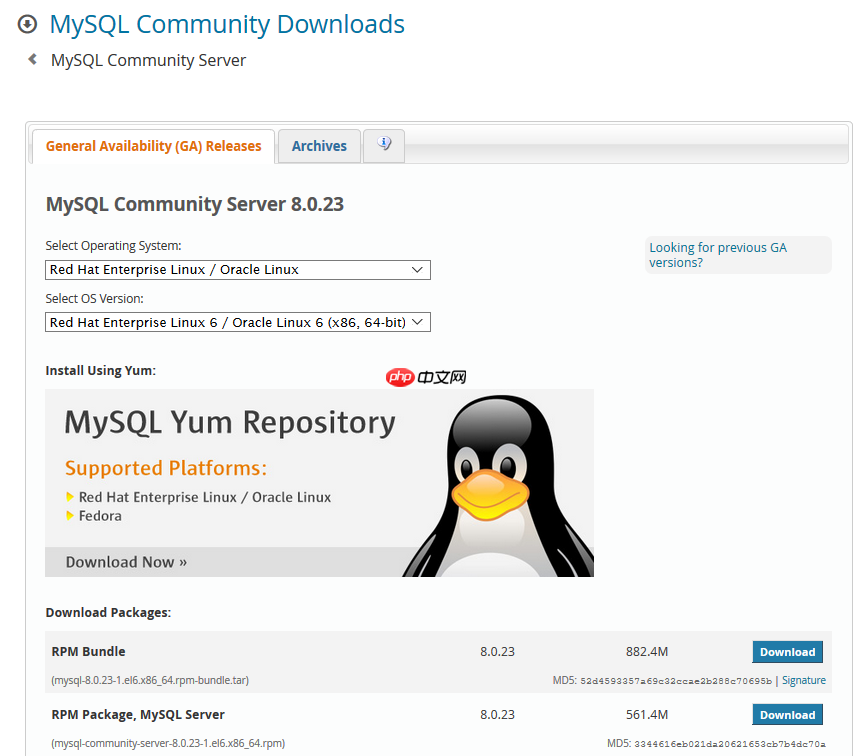
Task: Open the Select OS Version dropdown
Action: pos(237,322)
